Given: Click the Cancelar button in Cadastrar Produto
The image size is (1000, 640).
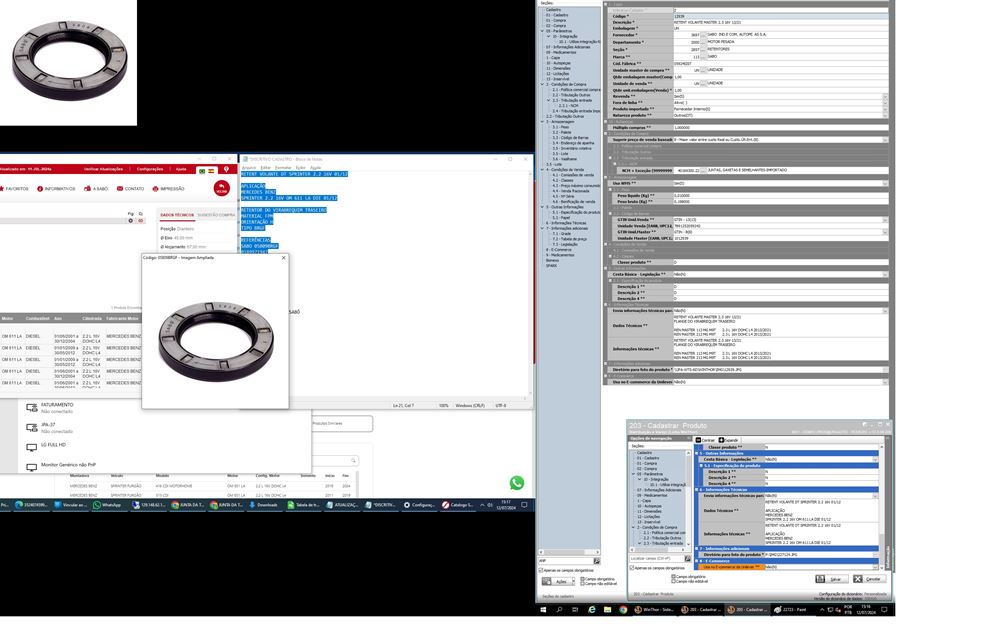Looking at the screenshot, I should coord(868,579).
